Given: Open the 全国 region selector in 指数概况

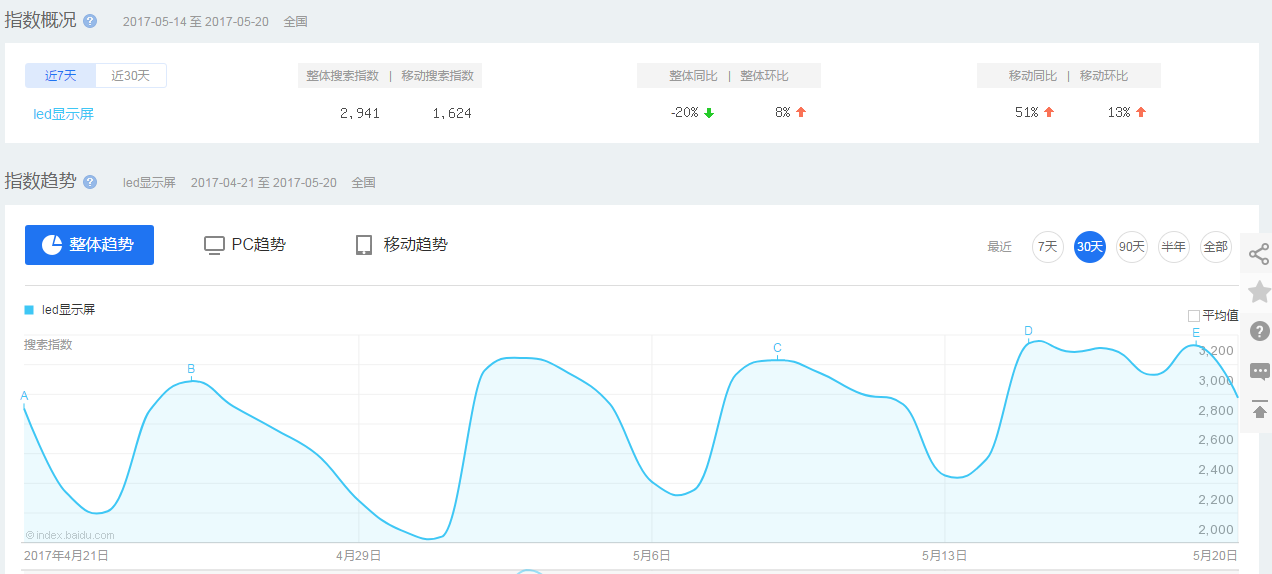Looking at the screenshot, I should (x=295, y=21).
